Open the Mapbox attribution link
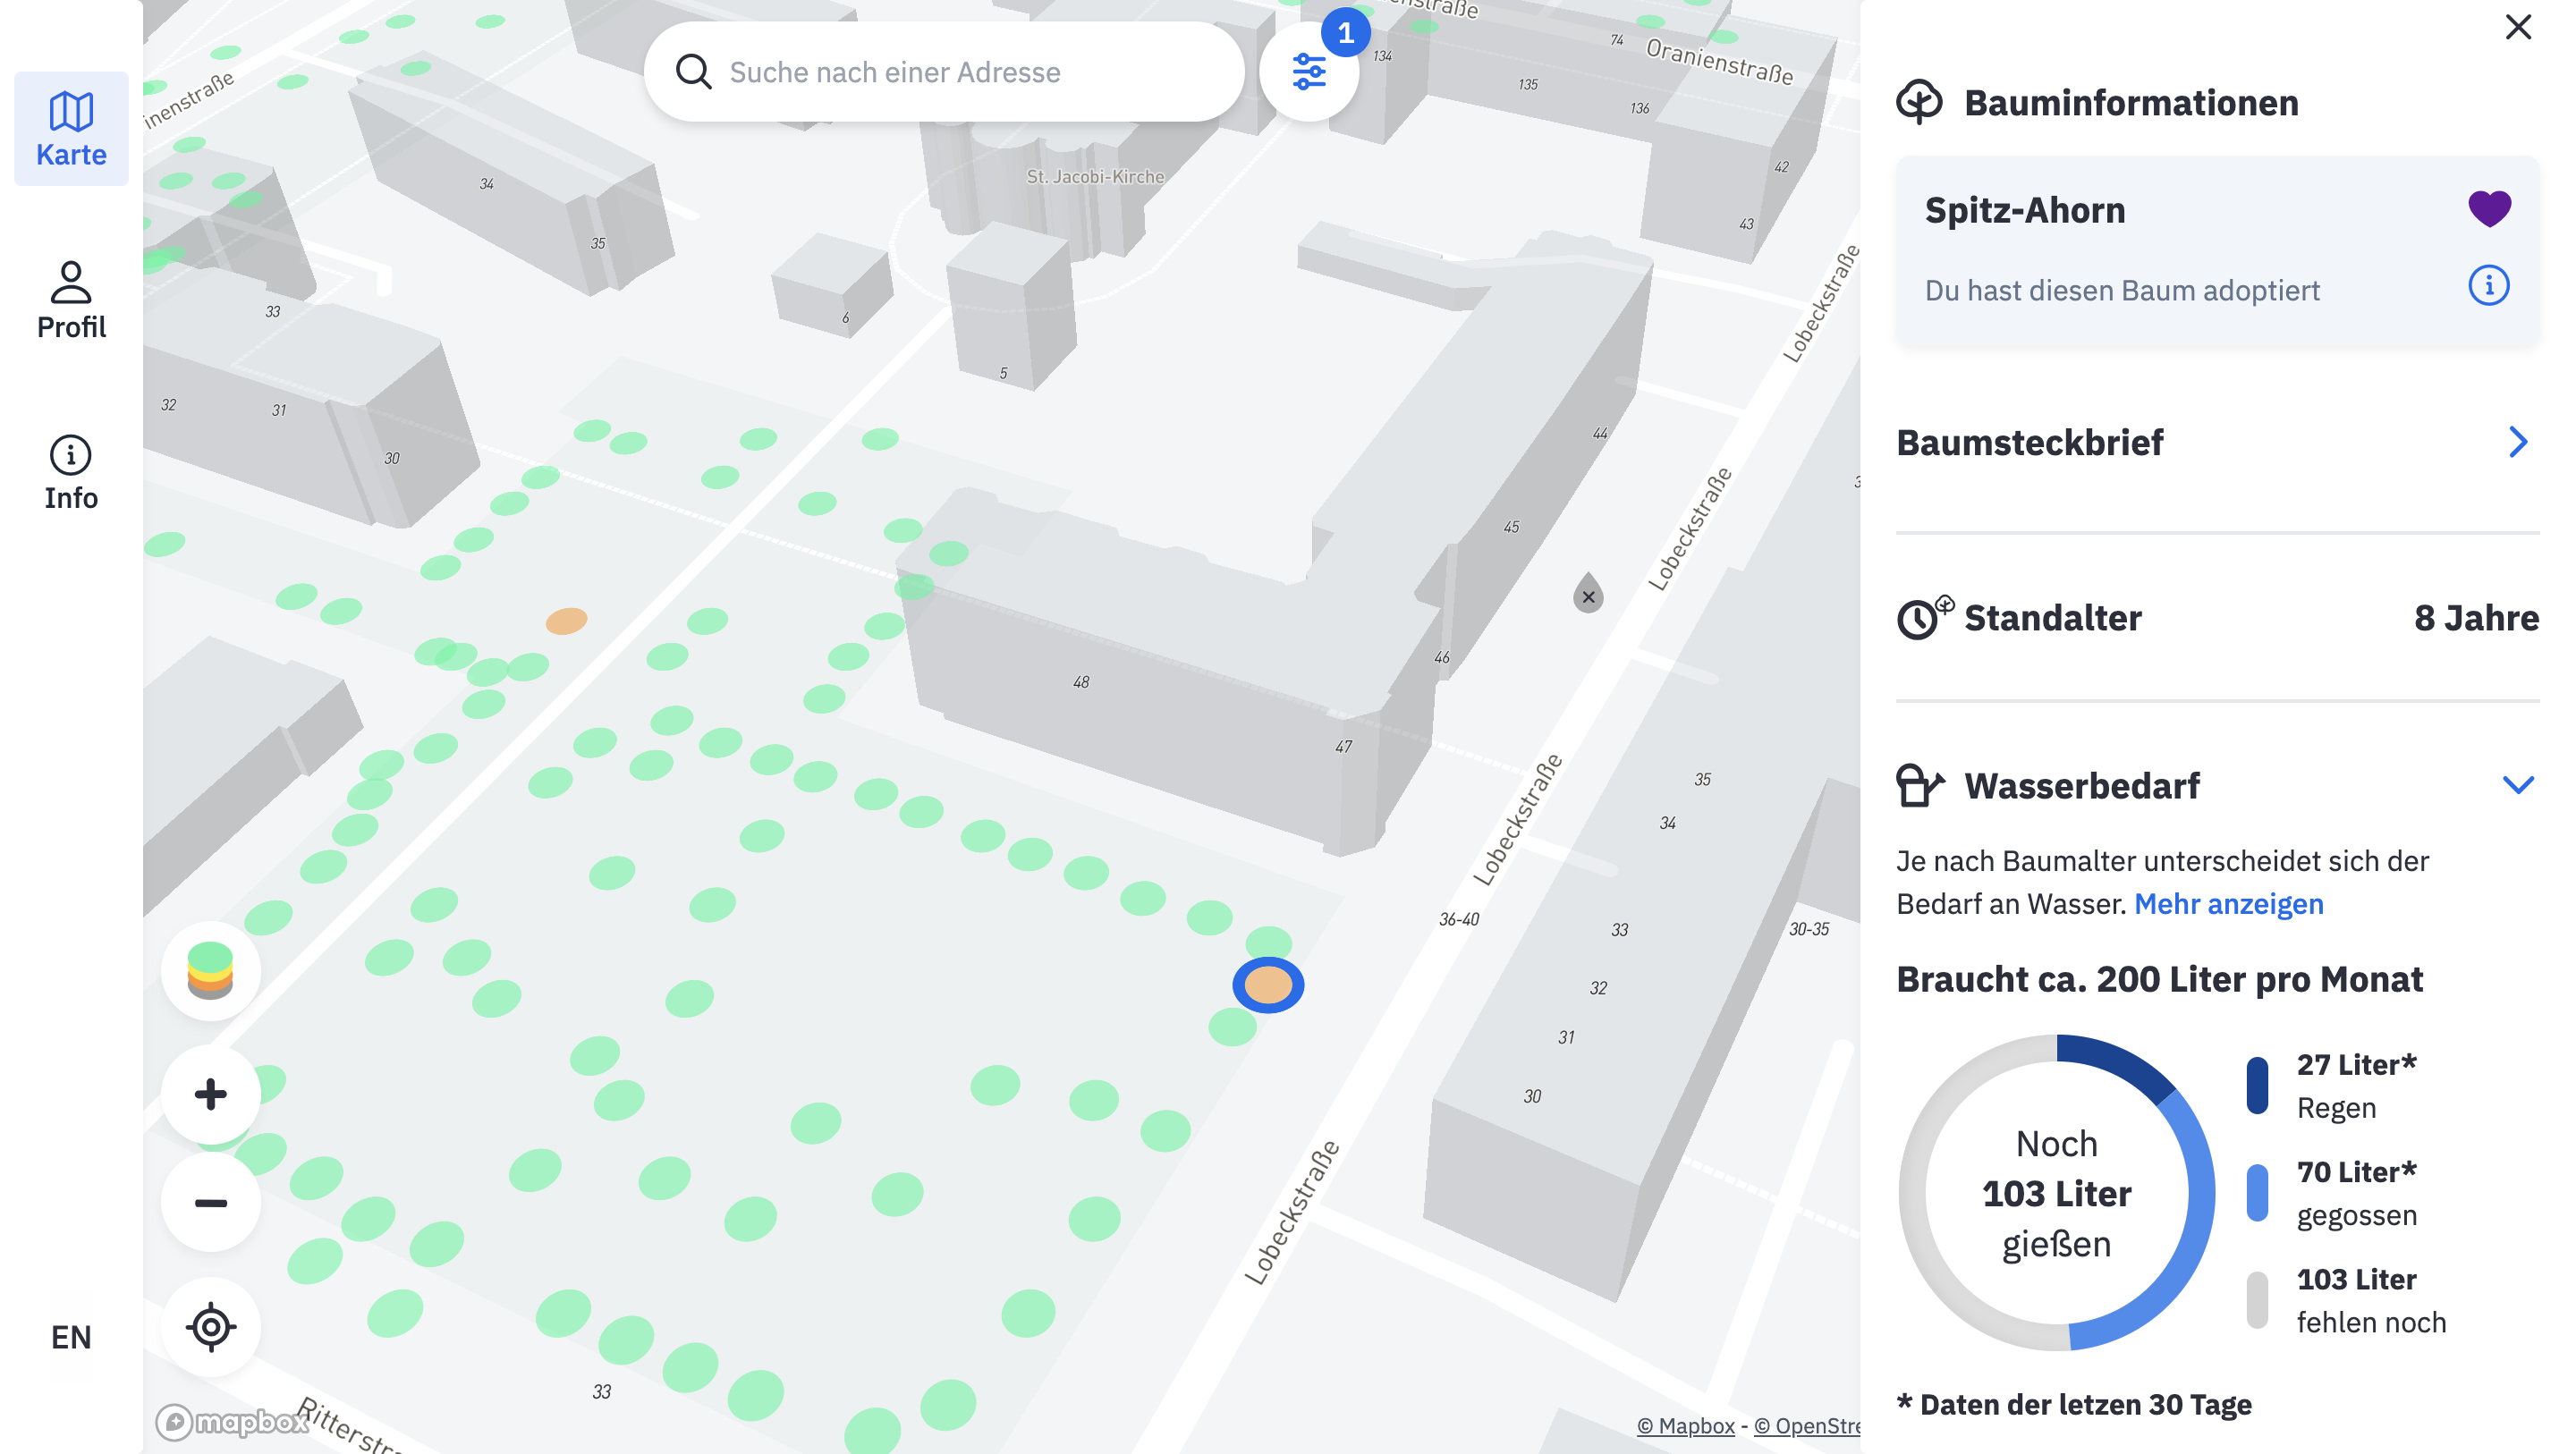The width and height of the screenshot is (2576, 1454). pos(1685,1426)
